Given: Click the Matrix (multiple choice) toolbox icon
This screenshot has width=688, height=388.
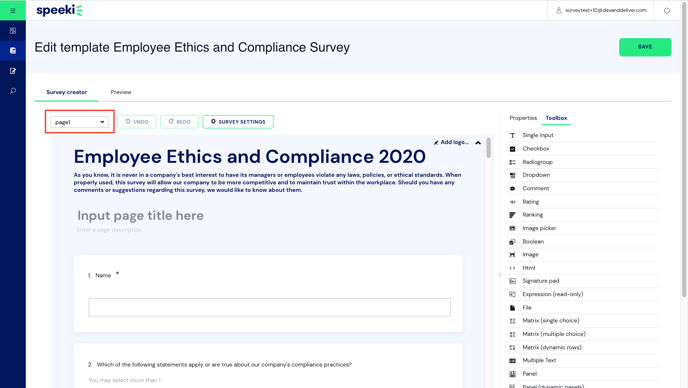Looking at the screenshot, I should pyautogui.click(x=512, y=334).
